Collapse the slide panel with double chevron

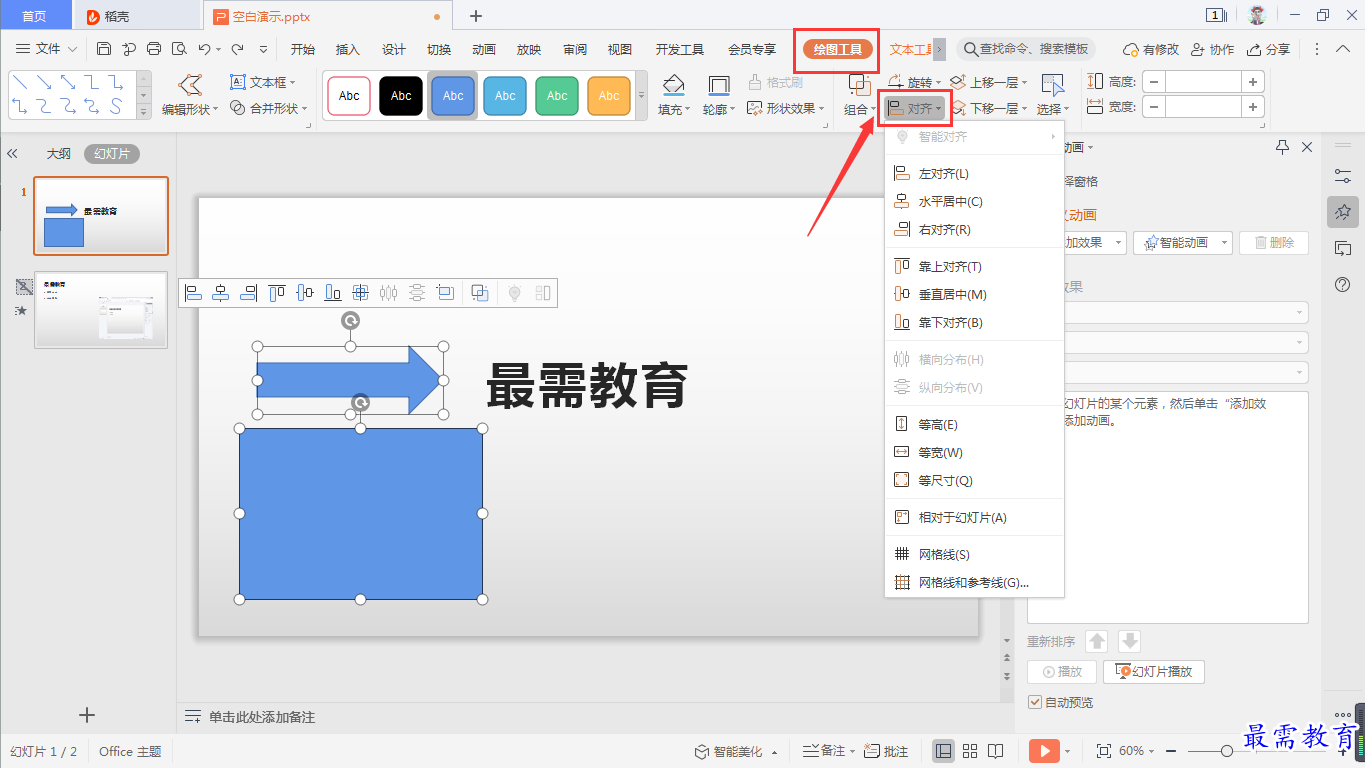point(13,154)
